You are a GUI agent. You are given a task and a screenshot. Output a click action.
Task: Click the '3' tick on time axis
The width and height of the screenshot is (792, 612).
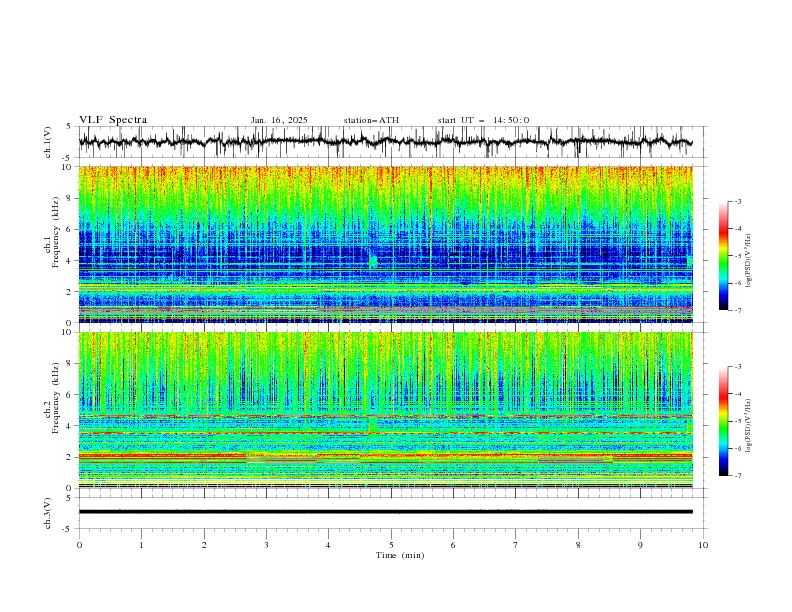[266, 545]
